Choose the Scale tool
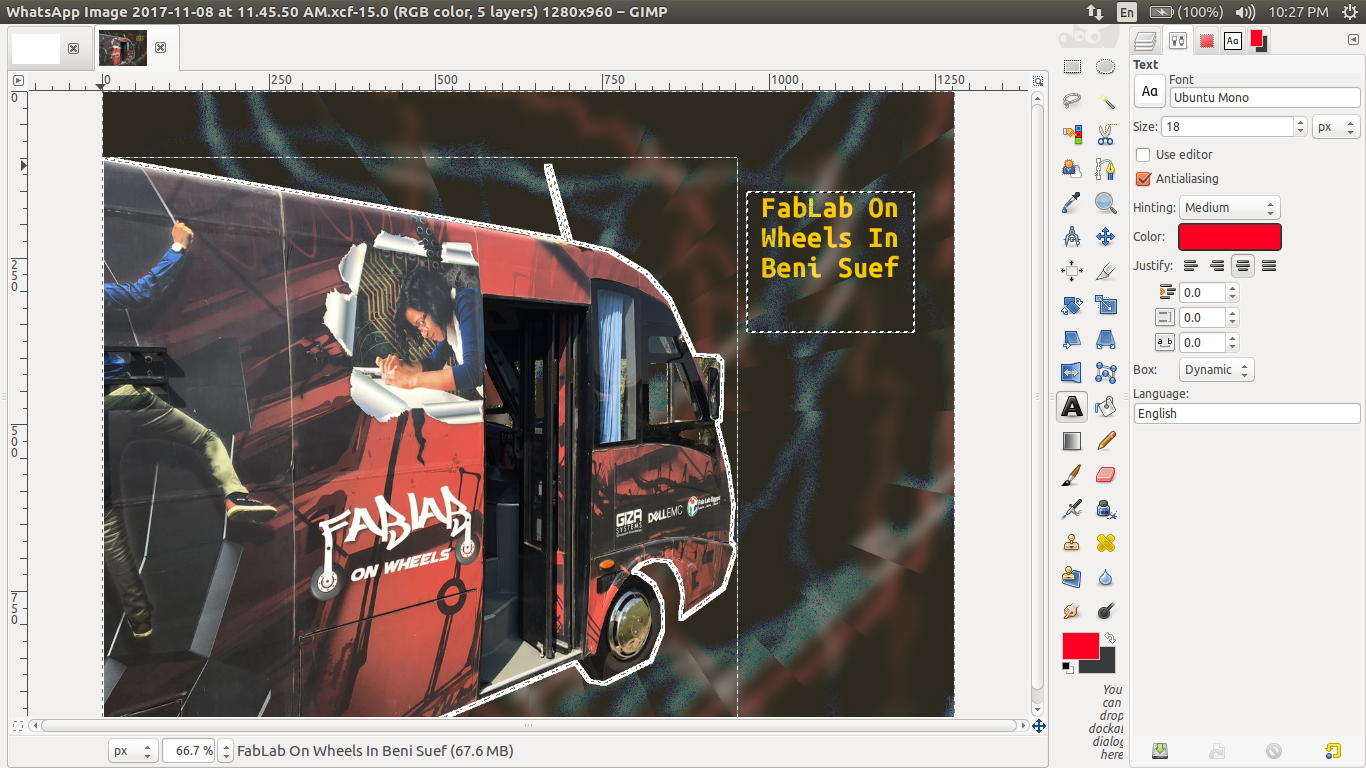 coord(1105,305)
